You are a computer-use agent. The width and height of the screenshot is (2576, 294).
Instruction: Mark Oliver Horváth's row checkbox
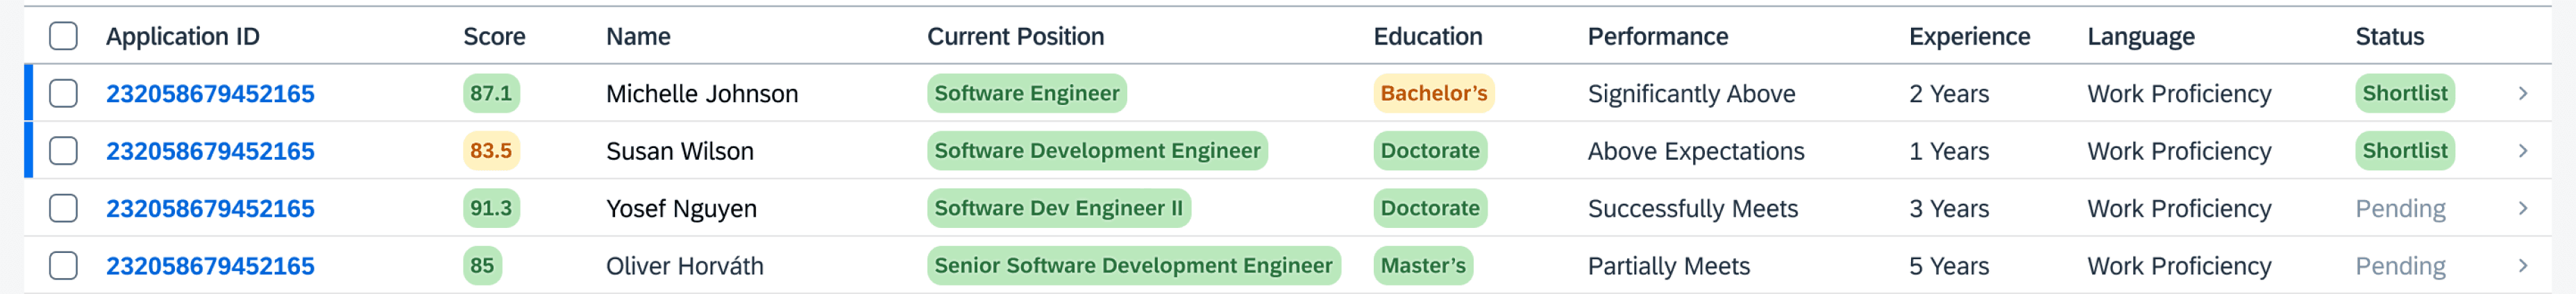(x=63, y=266)
